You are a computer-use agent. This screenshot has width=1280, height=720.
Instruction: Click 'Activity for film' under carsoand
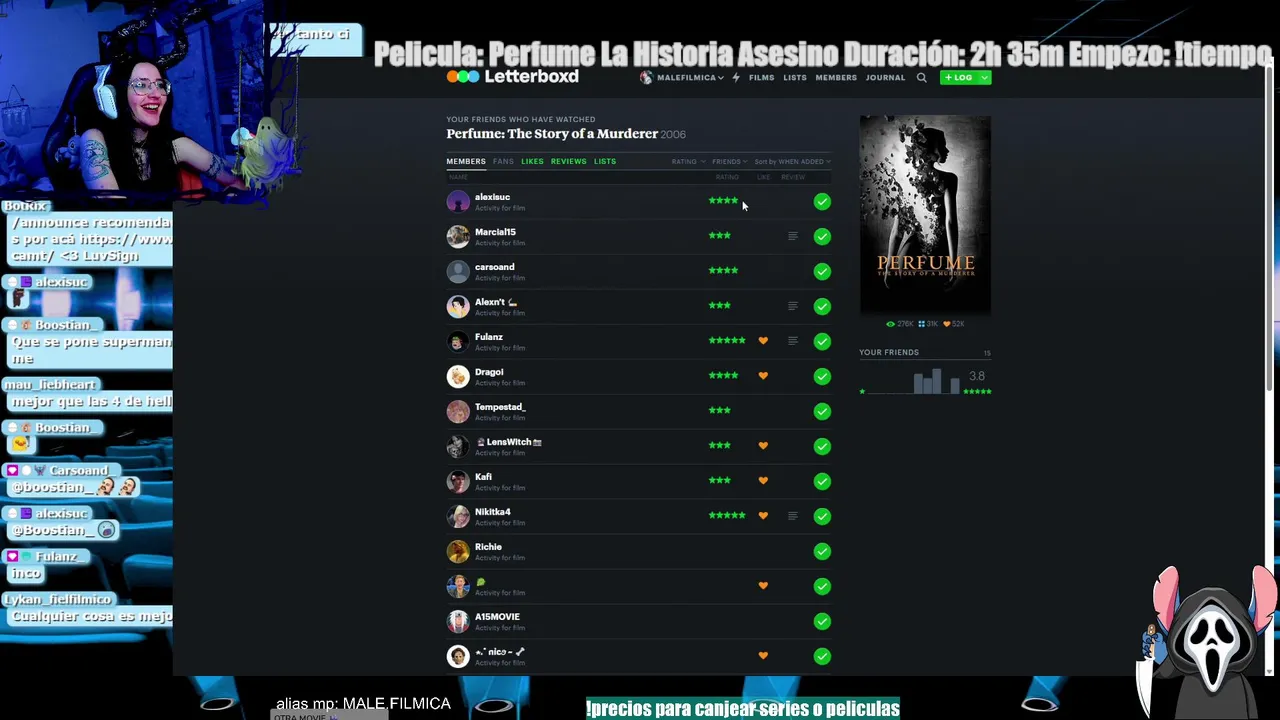pos(500,278)
